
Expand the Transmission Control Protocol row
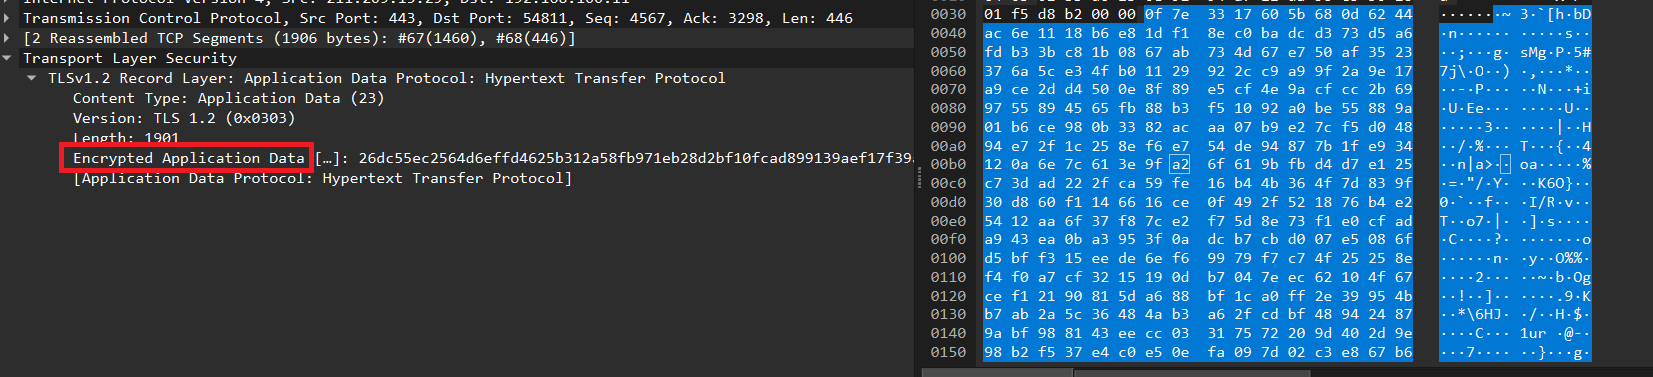tap(8, 18)
